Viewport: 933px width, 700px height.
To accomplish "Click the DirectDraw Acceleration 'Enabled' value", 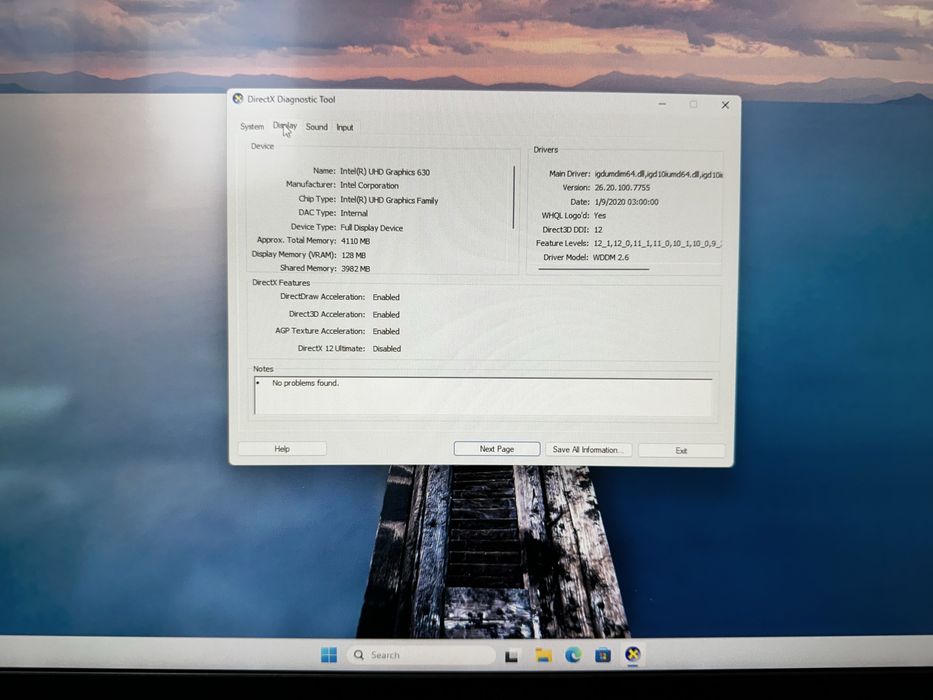I will pos(386,297).
